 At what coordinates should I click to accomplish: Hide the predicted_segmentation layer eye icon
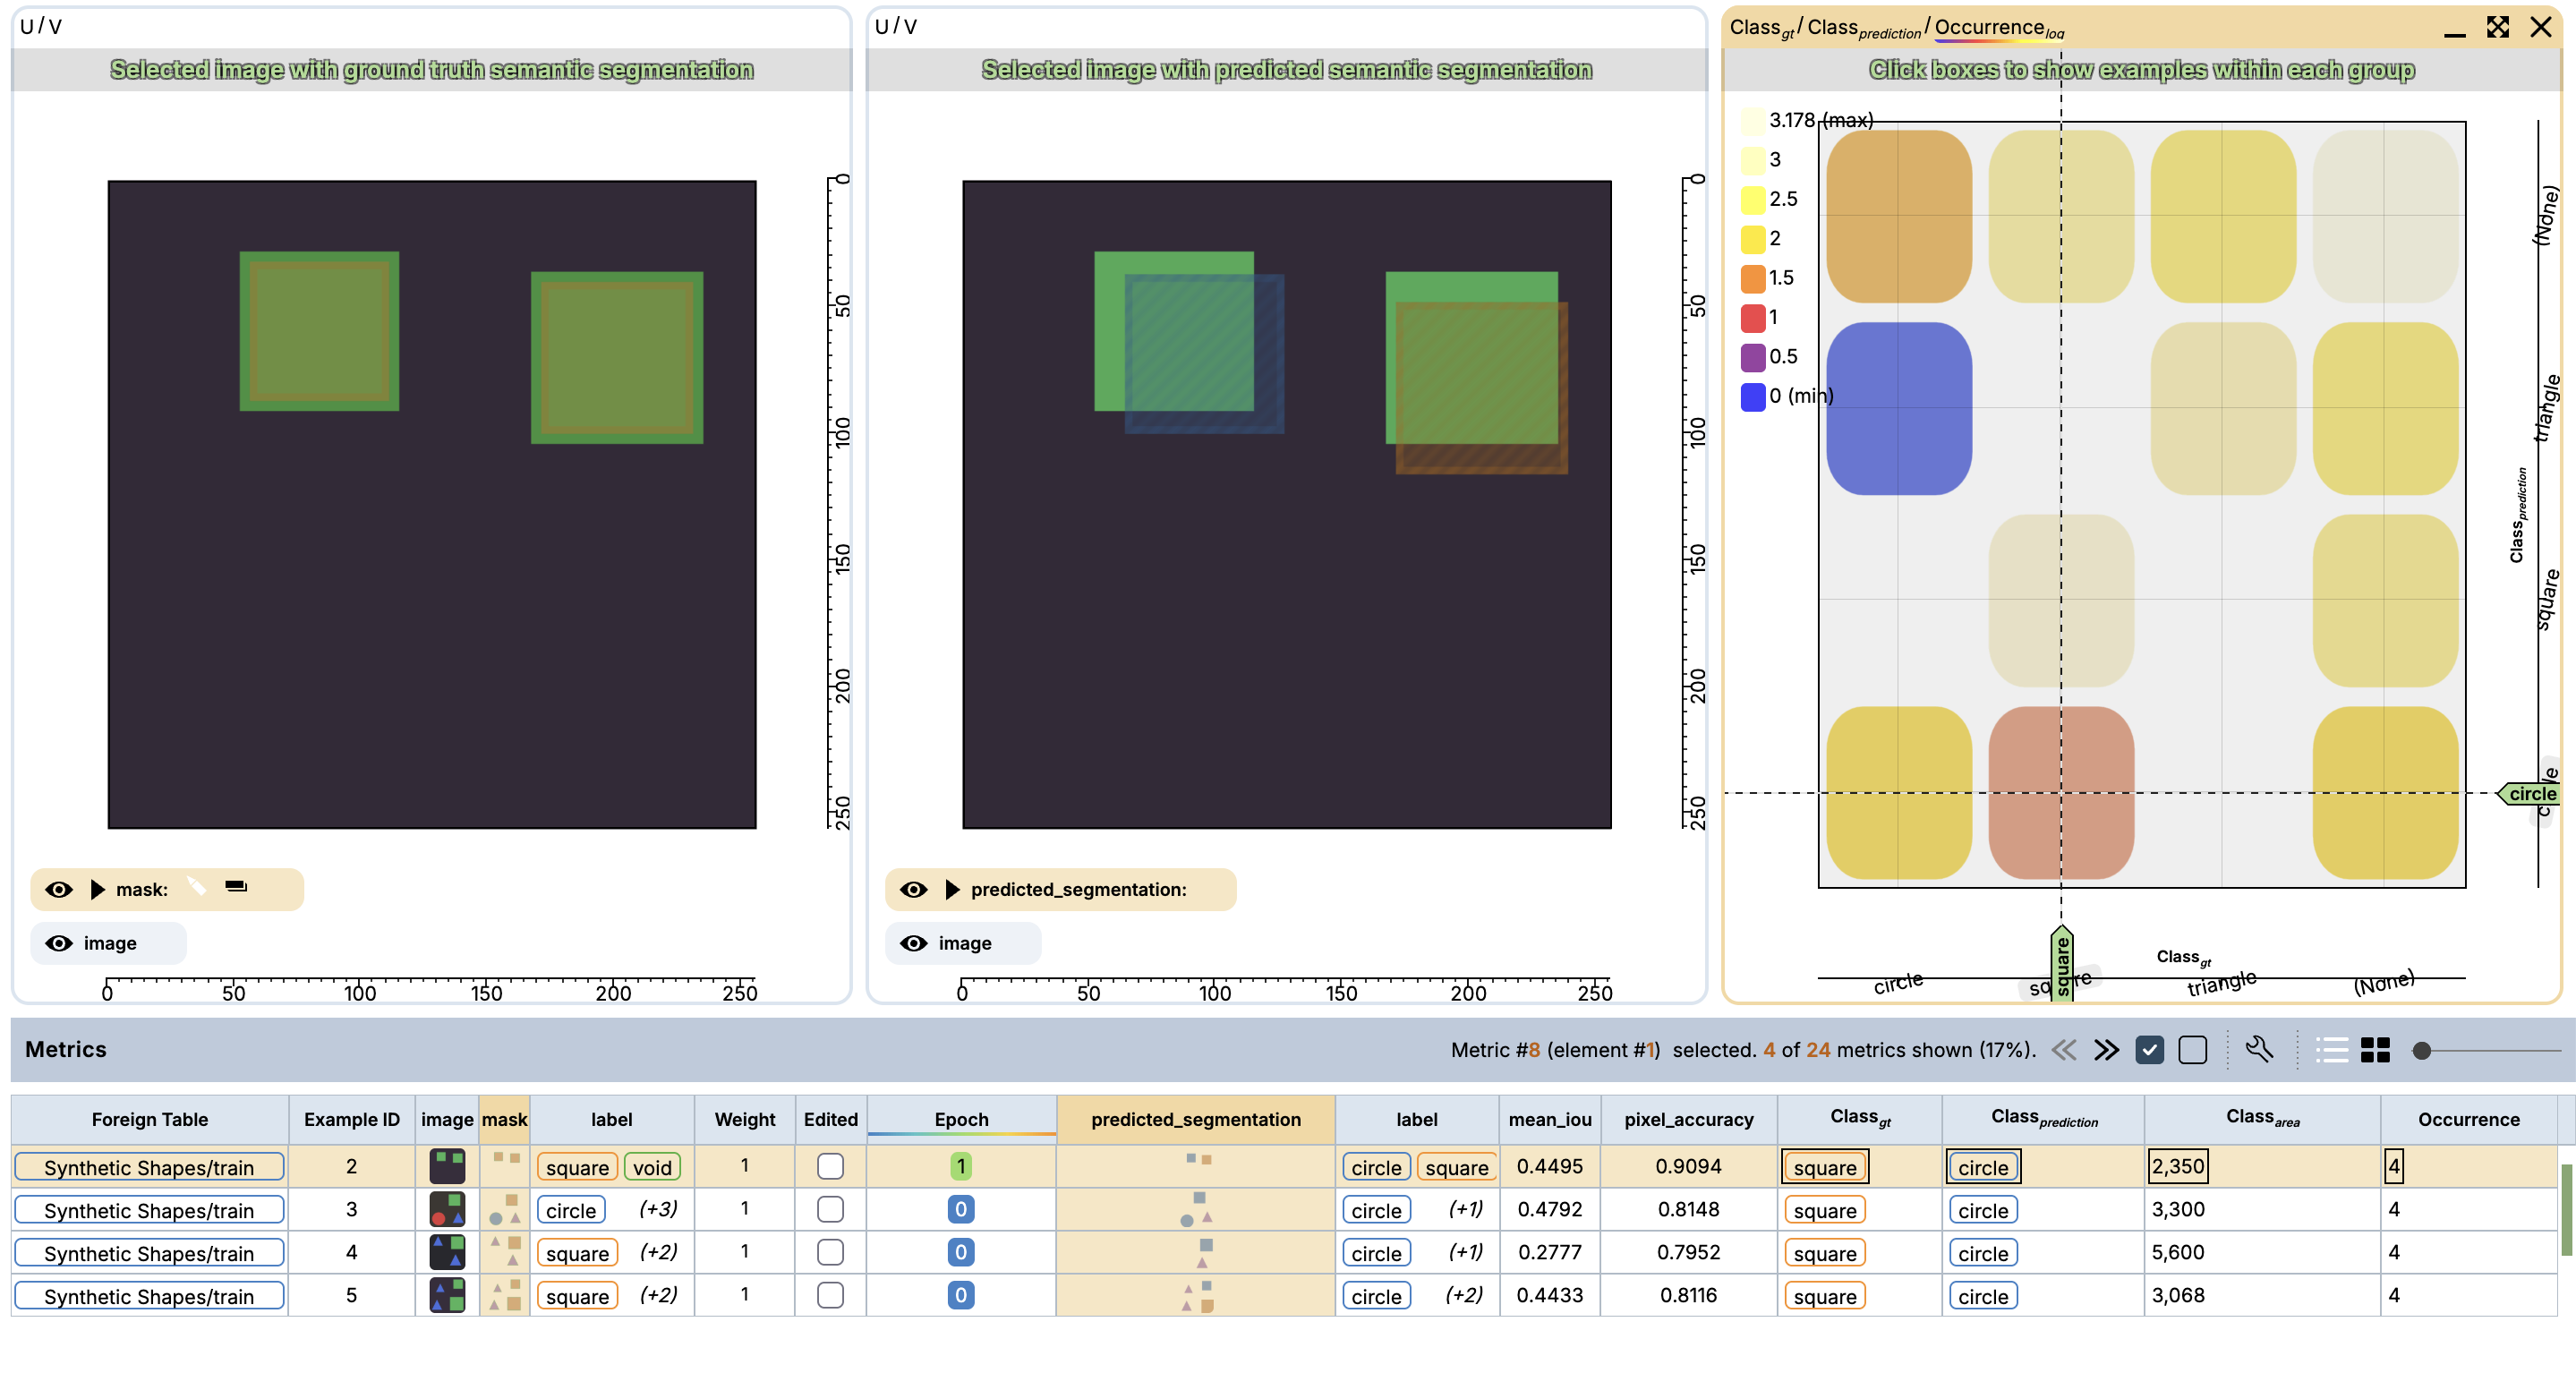coord(913,889)
